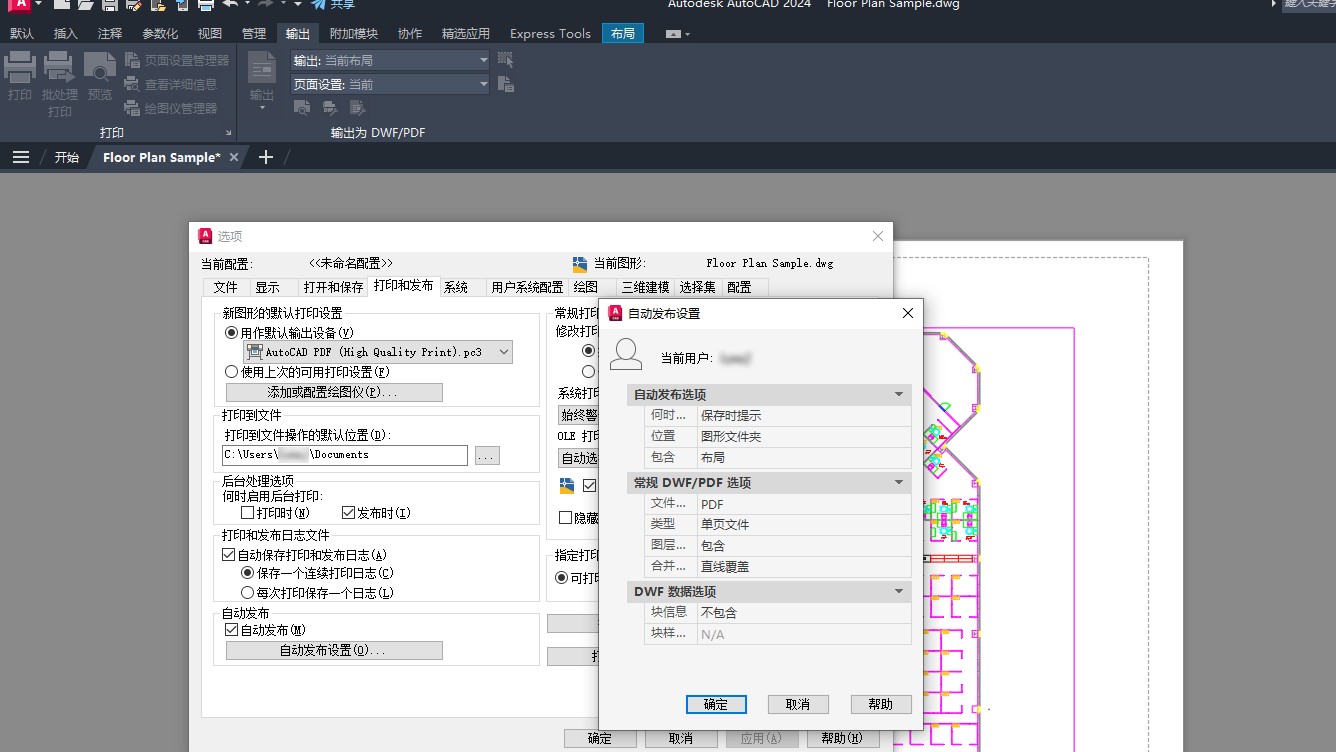The height and width of the screenshot is (752, 1336).
Task: Click the 保存时提示 value in 何时 row
Action: click(731, 416)
